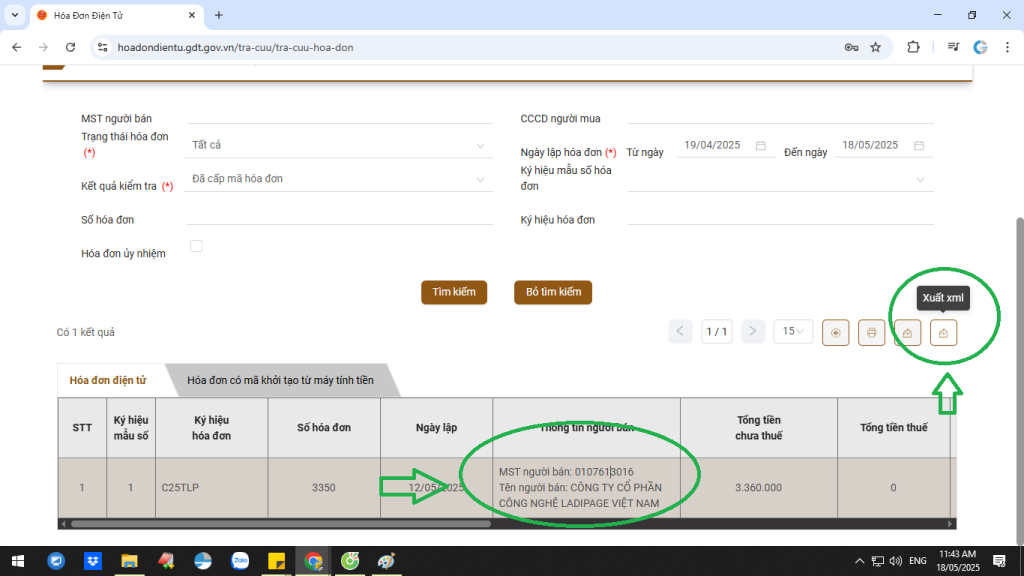Click the Bỏ tìm kiếm button
The height and width of the screenshot is (576, 1024).
coord(553,292)
